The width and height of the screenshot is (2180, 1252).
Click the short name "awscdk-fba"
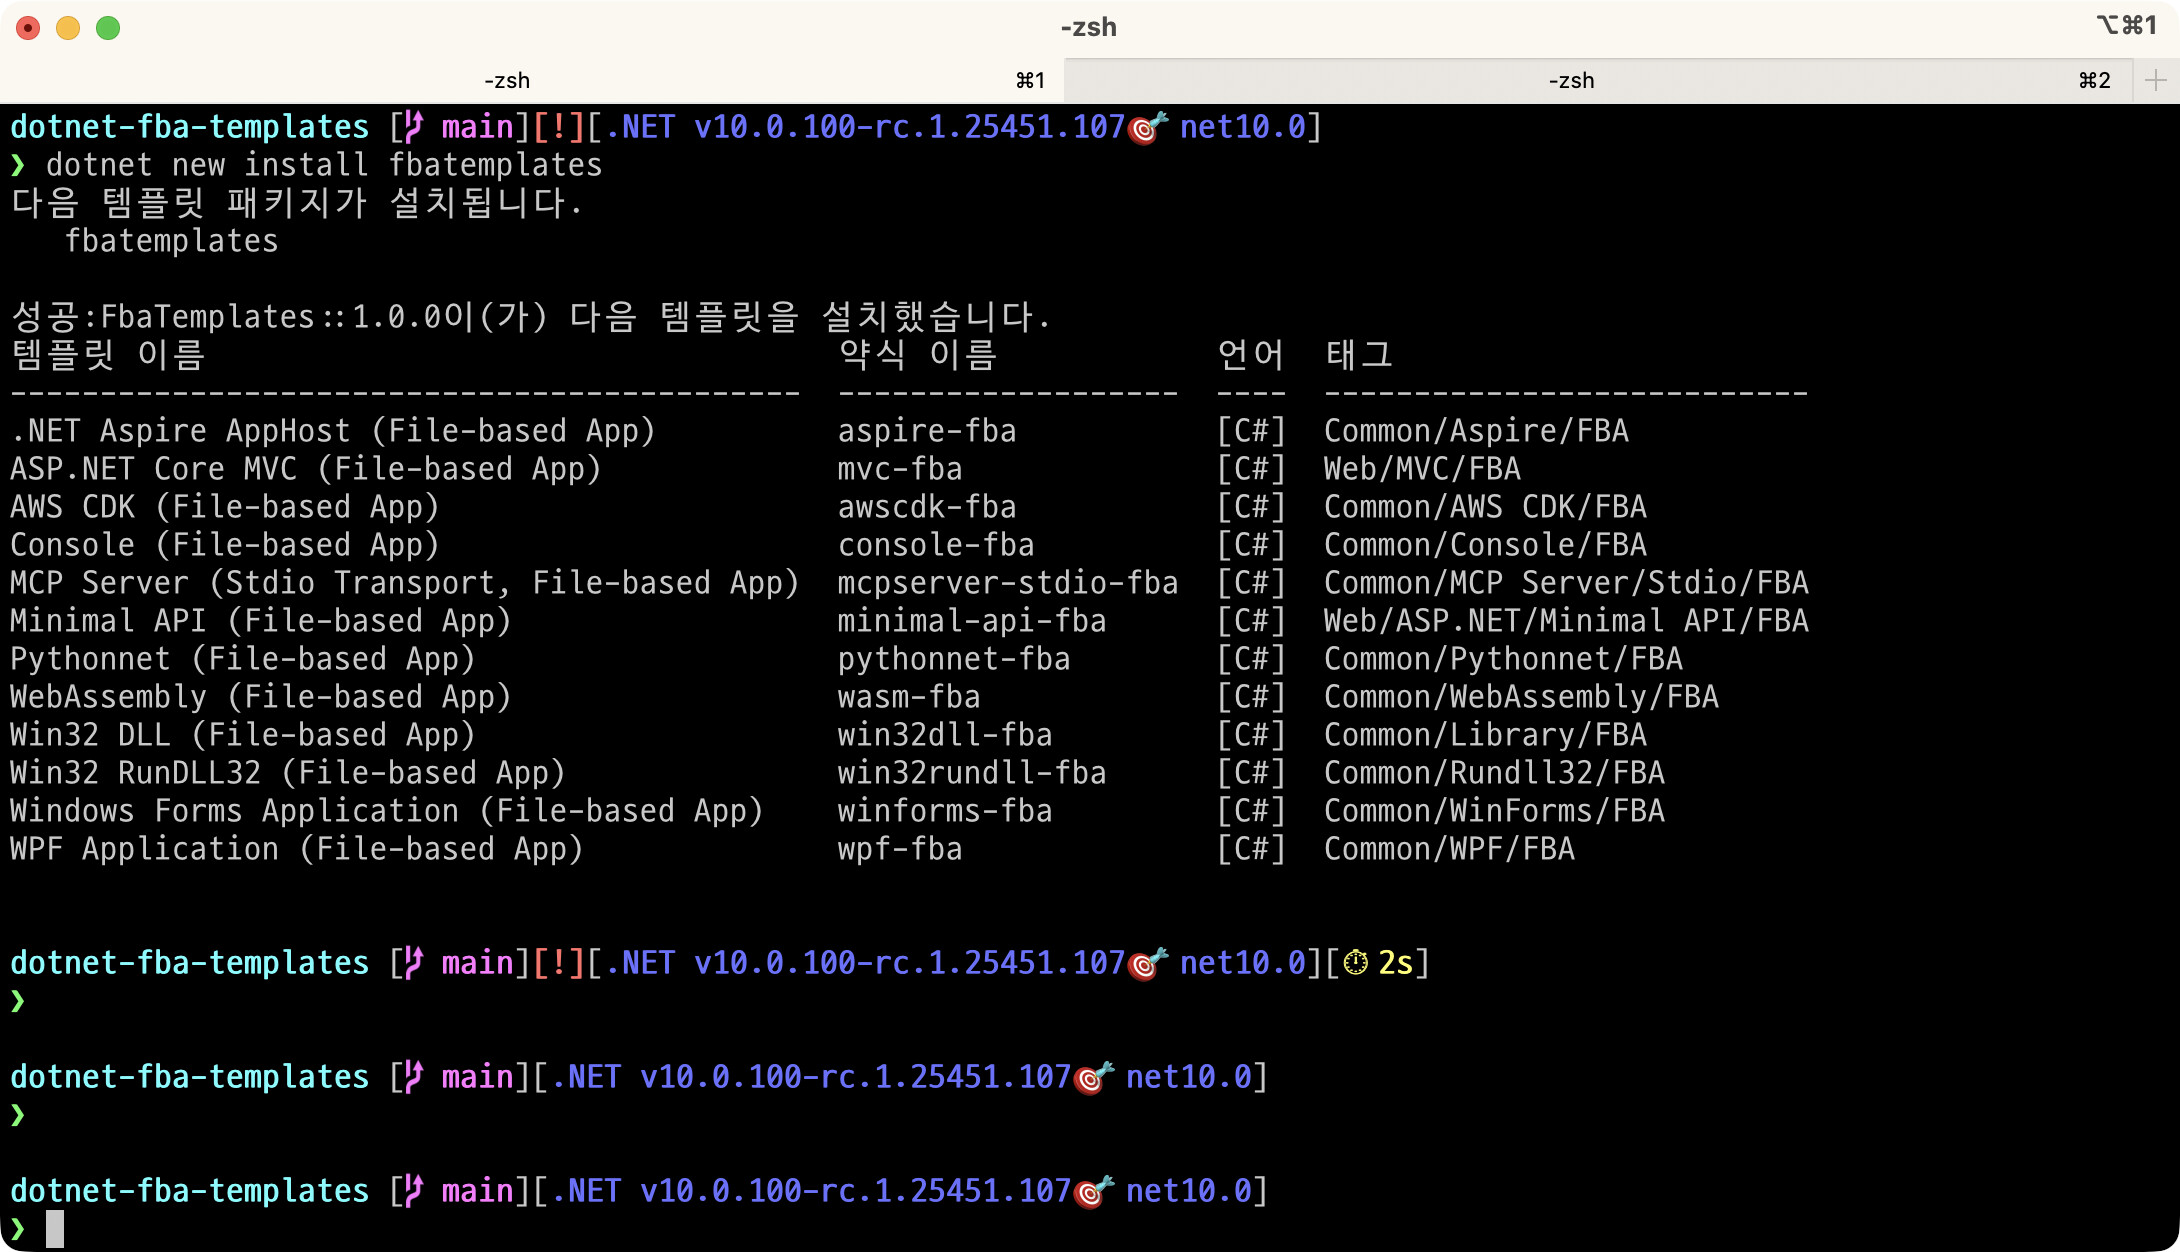tap(927, 507)
